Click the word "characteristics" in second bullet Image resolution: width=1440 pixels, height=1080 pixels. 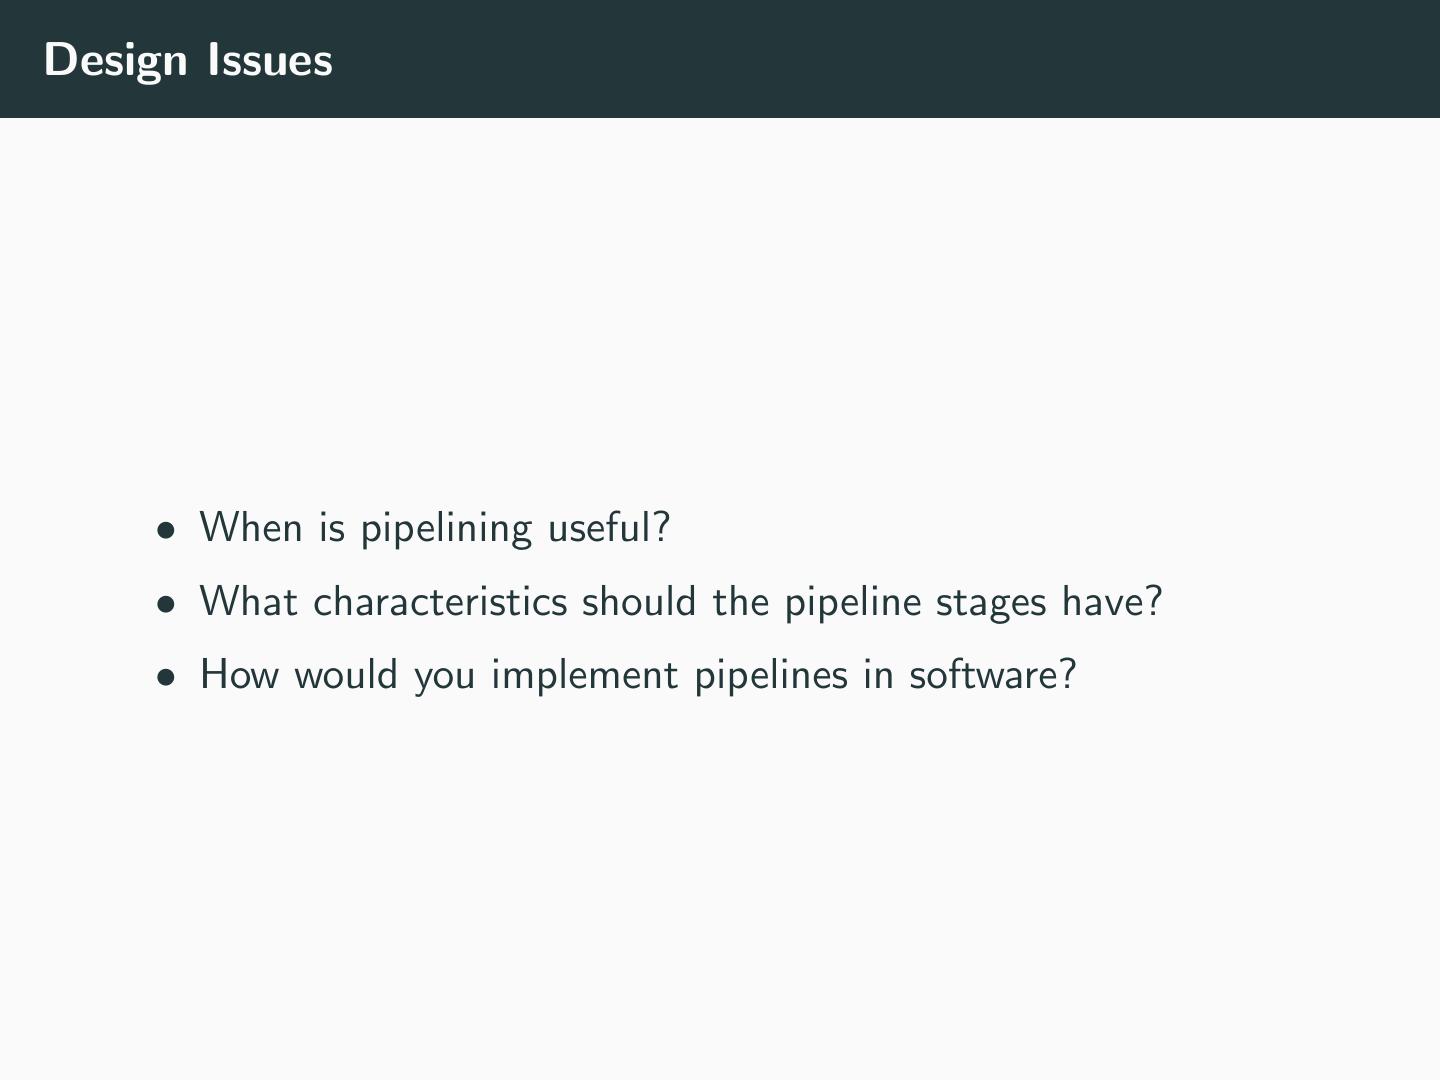[440, 602]
